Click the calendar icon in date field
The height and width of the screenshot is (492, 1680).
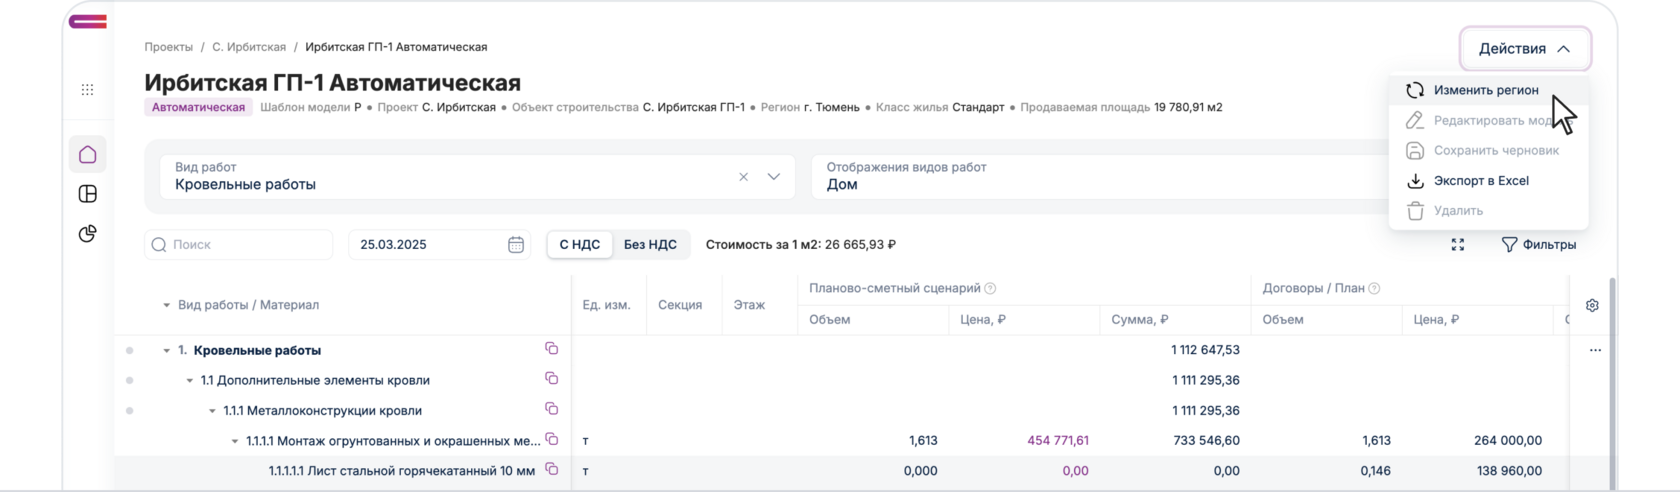click(x=516, y=244)
